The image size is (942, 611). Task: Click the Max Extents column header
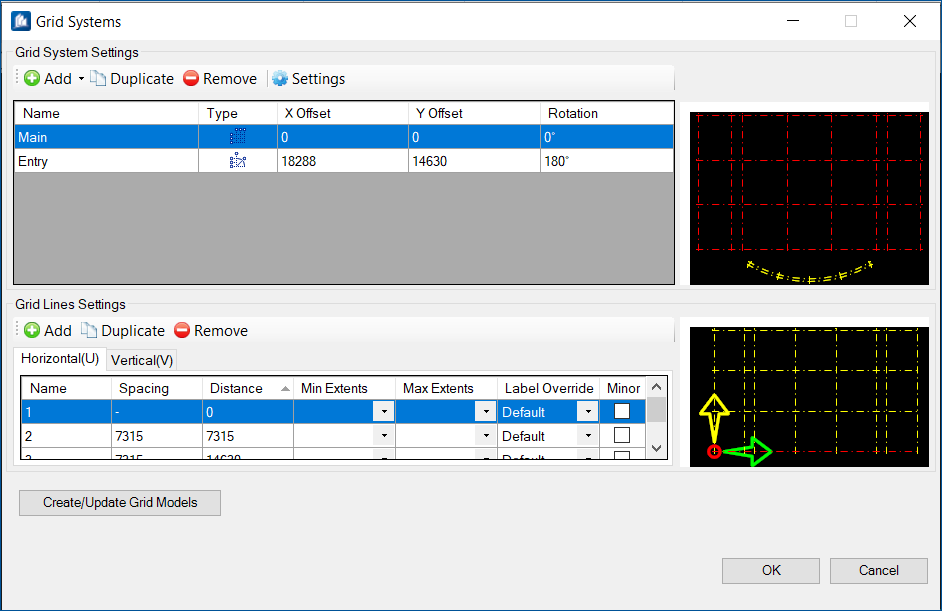(446, 388)
